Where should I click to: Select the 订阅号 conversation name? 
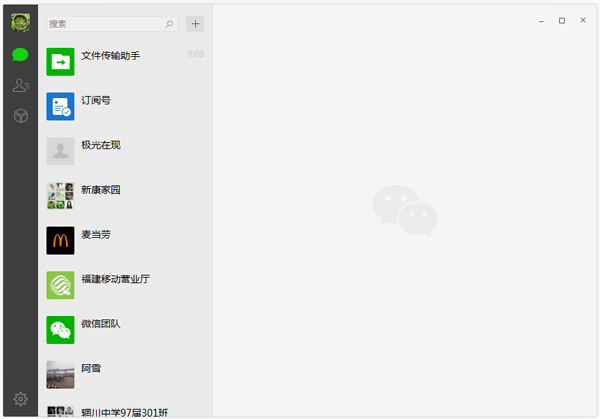[96, 100]
